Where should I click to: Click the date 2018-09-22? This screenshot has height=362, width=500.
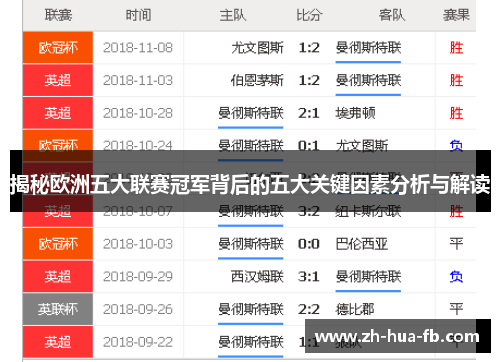click(x=138, y=342)
